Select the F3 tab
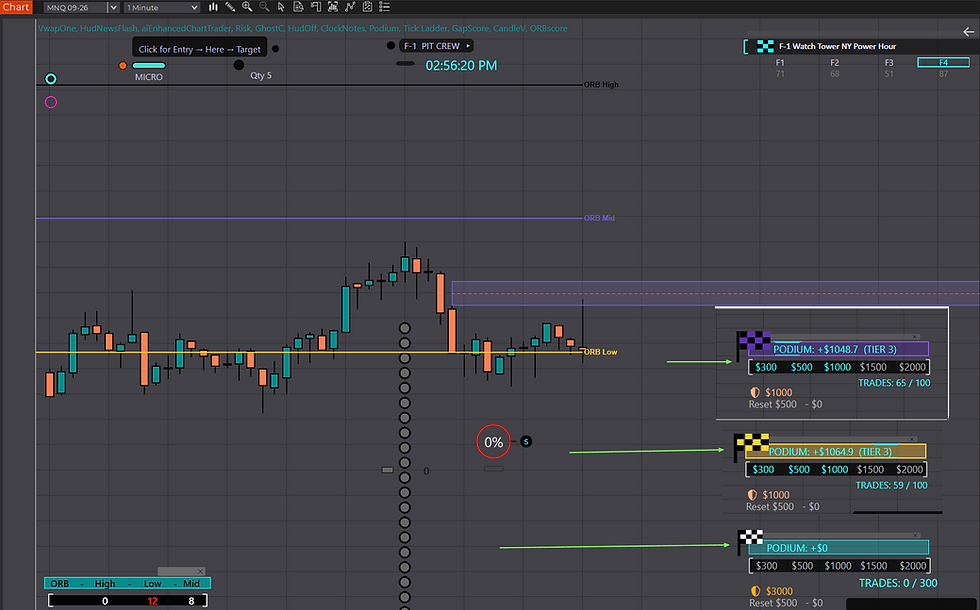Screen dimensions: 980x610 (889, 62)
